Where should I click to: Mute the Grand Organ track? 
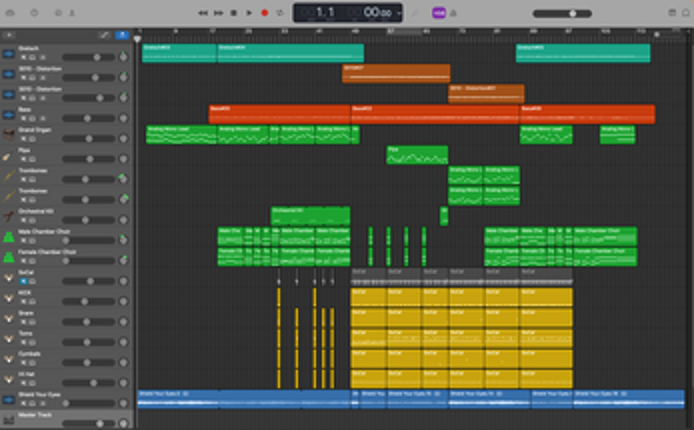23,138
